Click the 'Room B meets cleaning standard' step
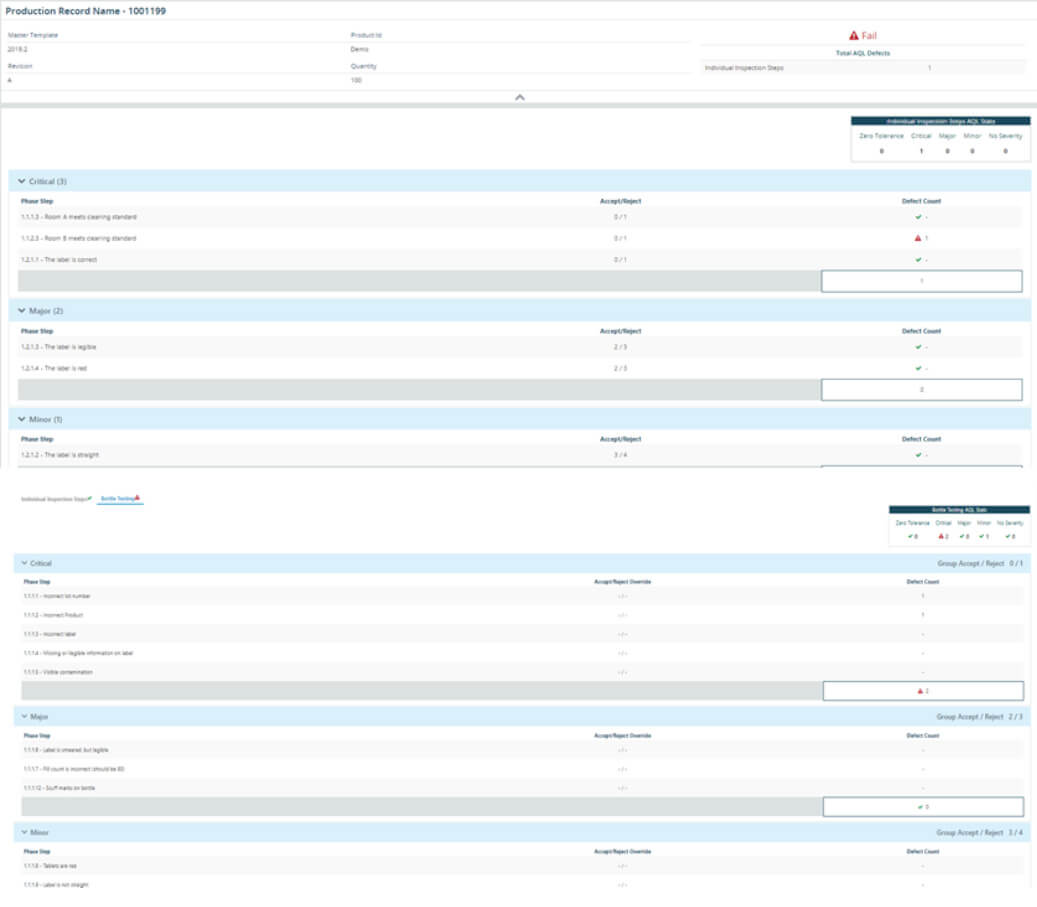The width and height of the screenshot is (1037, 907). point(78,239)
